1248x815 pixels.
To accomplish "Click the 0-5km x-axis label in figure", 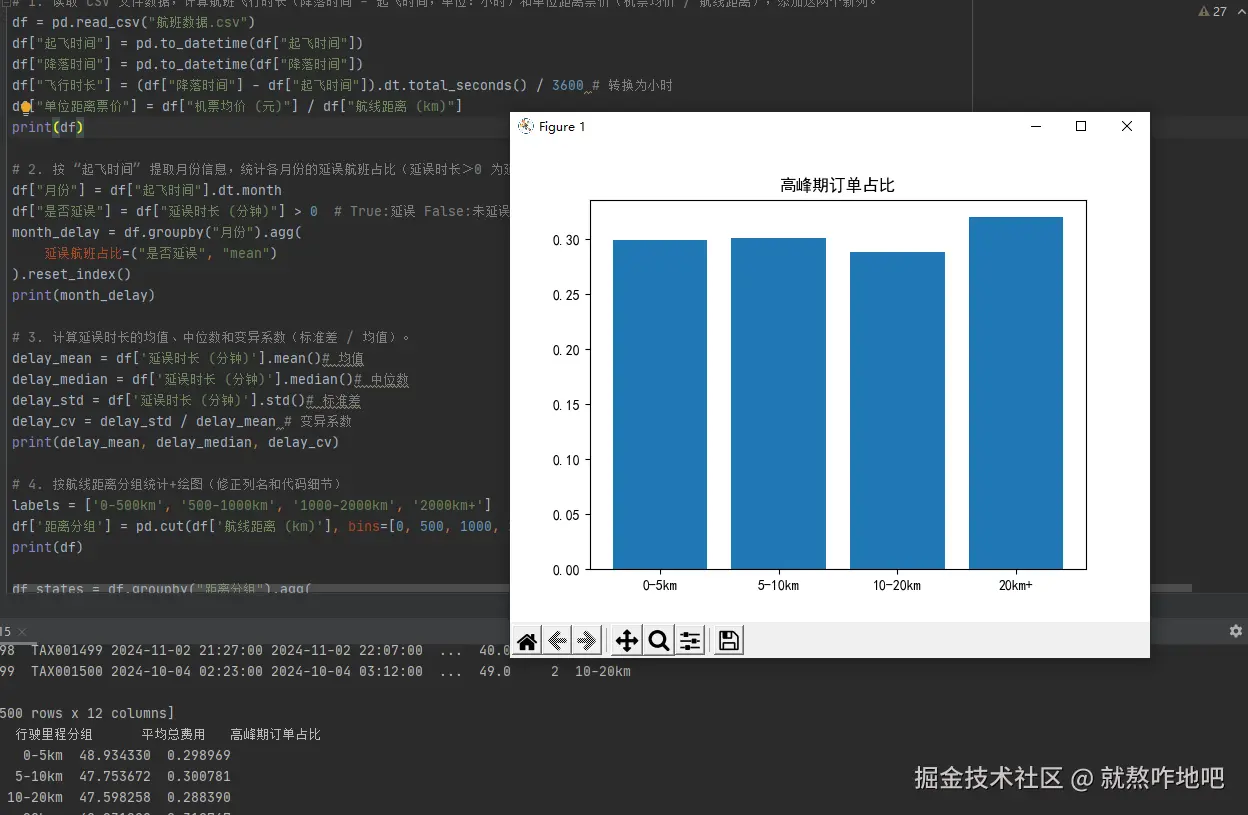I will click(x=659, y=585).
